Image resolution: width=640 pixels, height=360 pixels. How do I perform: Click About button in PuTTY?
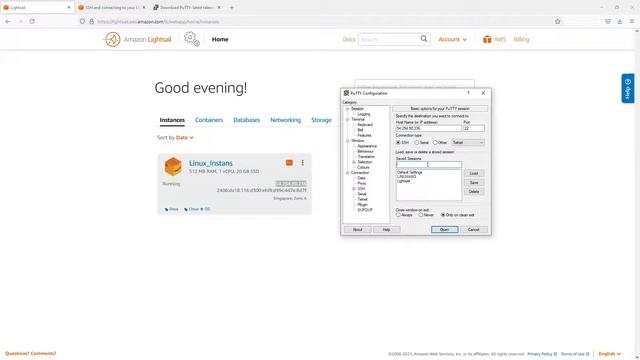click(x=358, y=229)
